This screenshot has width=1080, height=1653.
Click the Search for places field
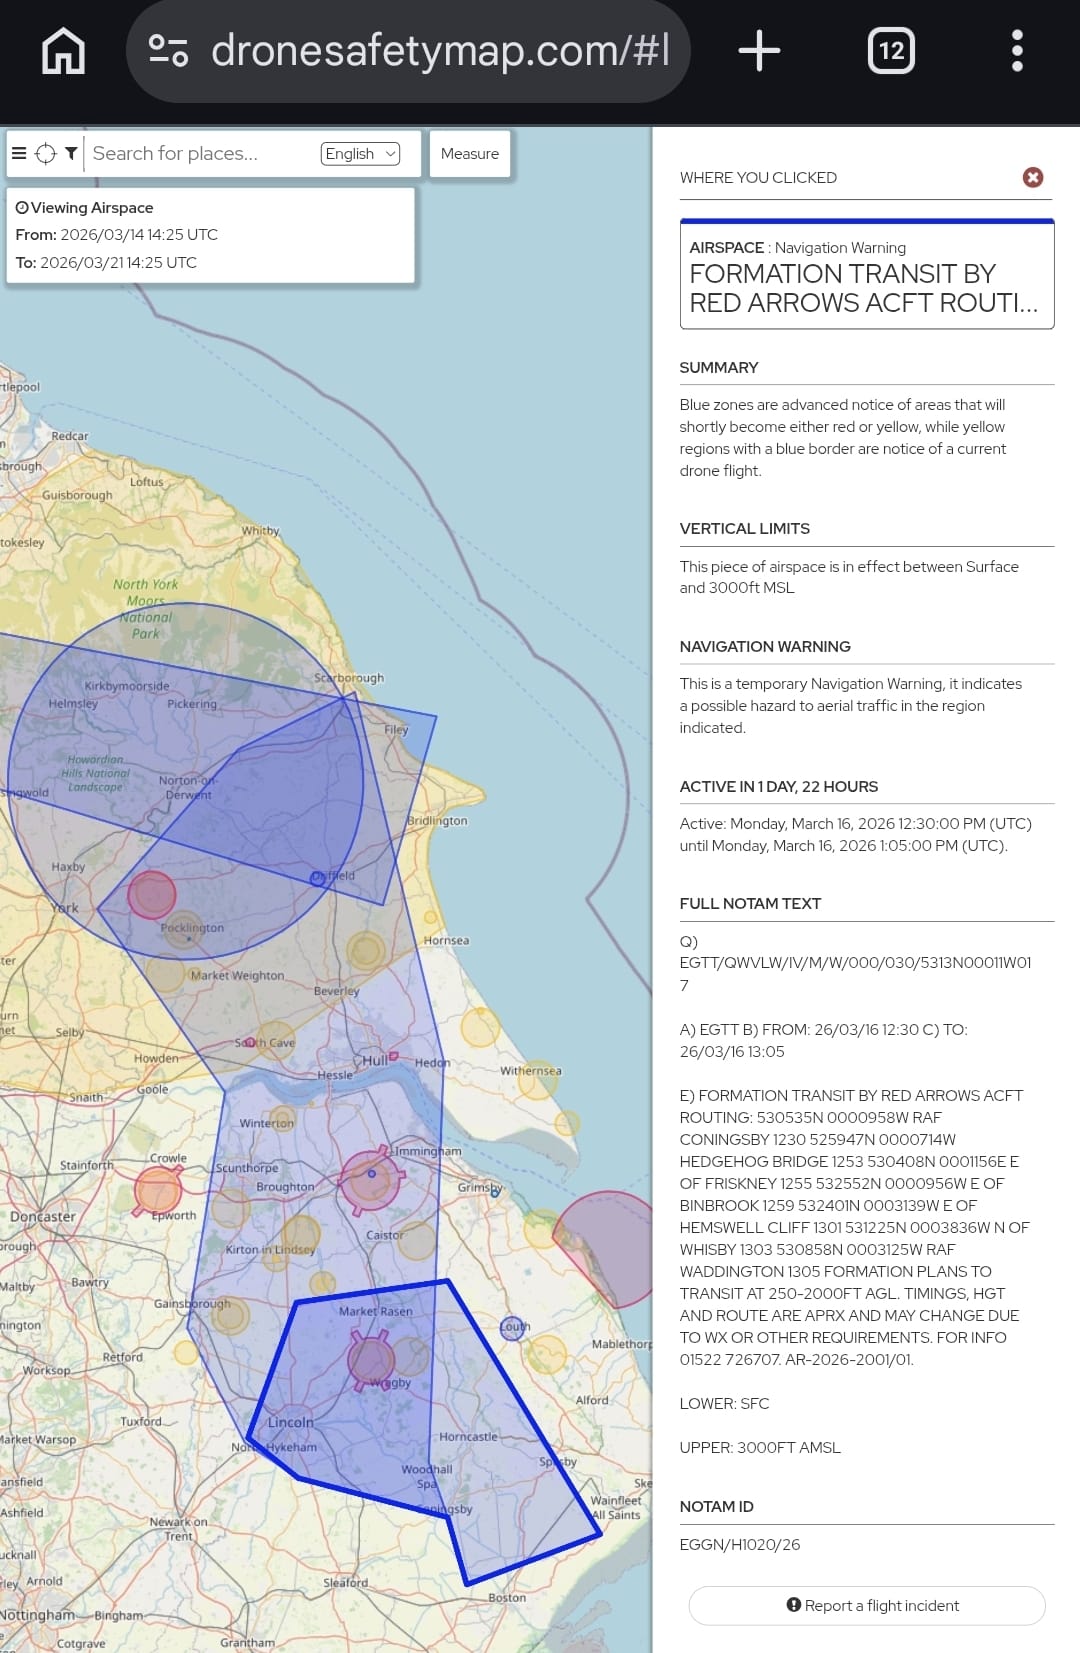(200, 153)
